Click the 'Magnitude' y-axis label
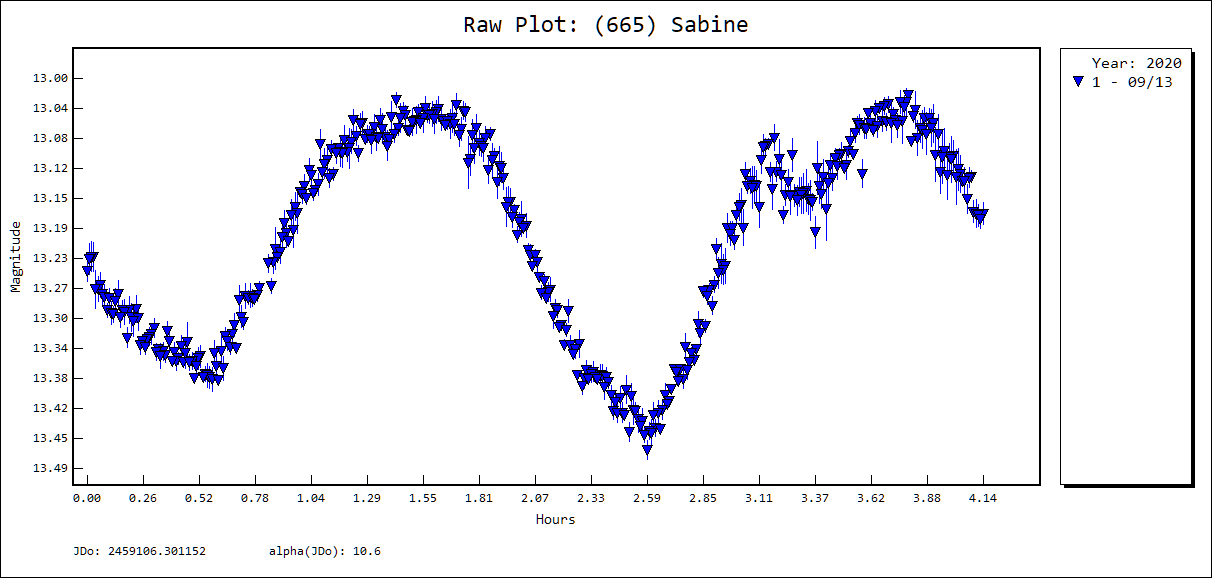Image resolution: width=1212 pixels, height=578 pixels. pos(16,258)
